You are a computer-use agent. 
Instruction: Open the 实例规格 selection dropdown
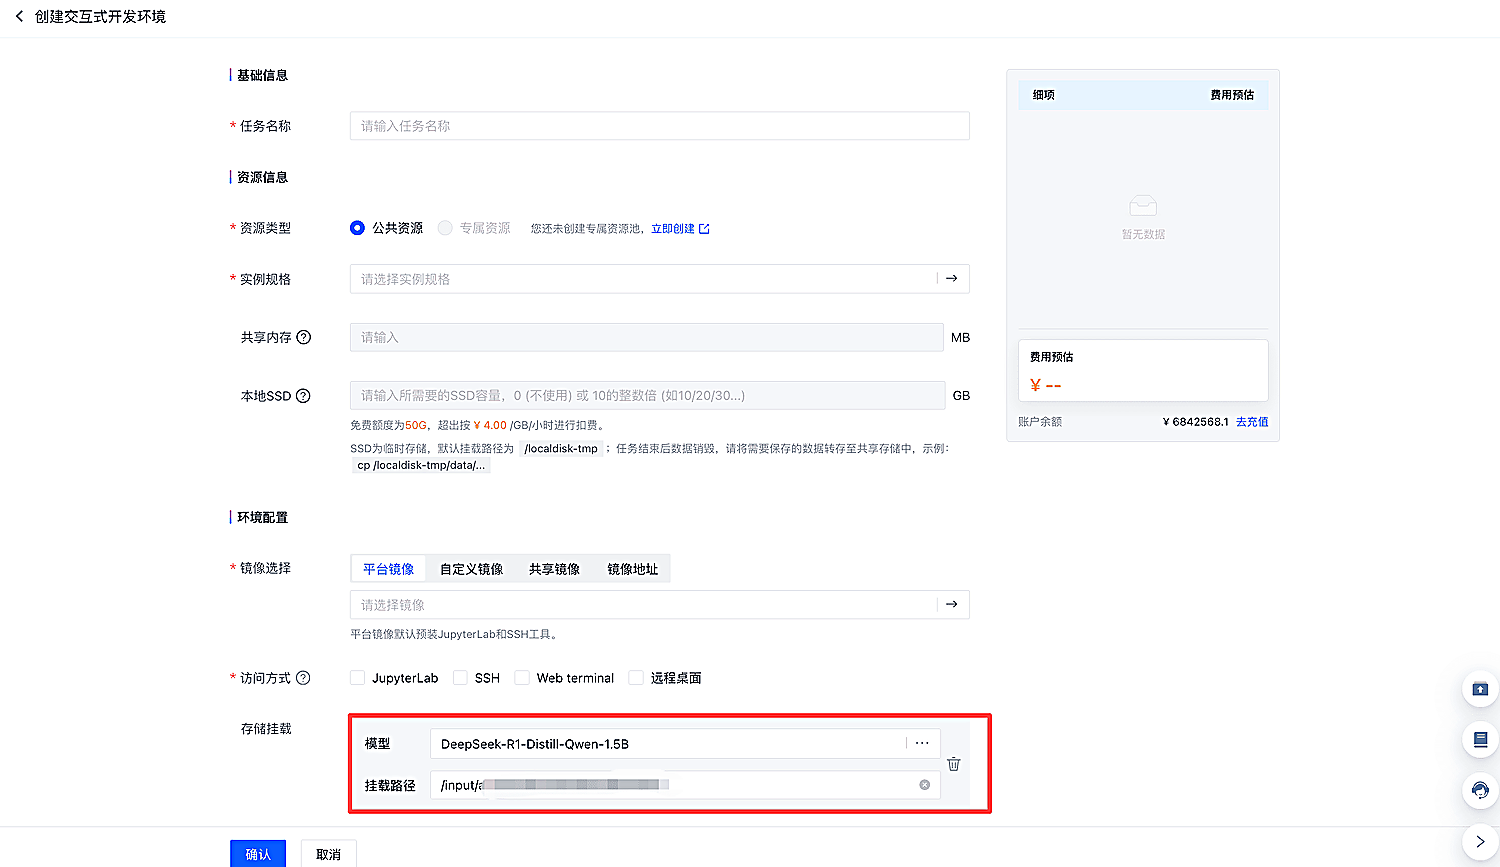click(660, 279)
